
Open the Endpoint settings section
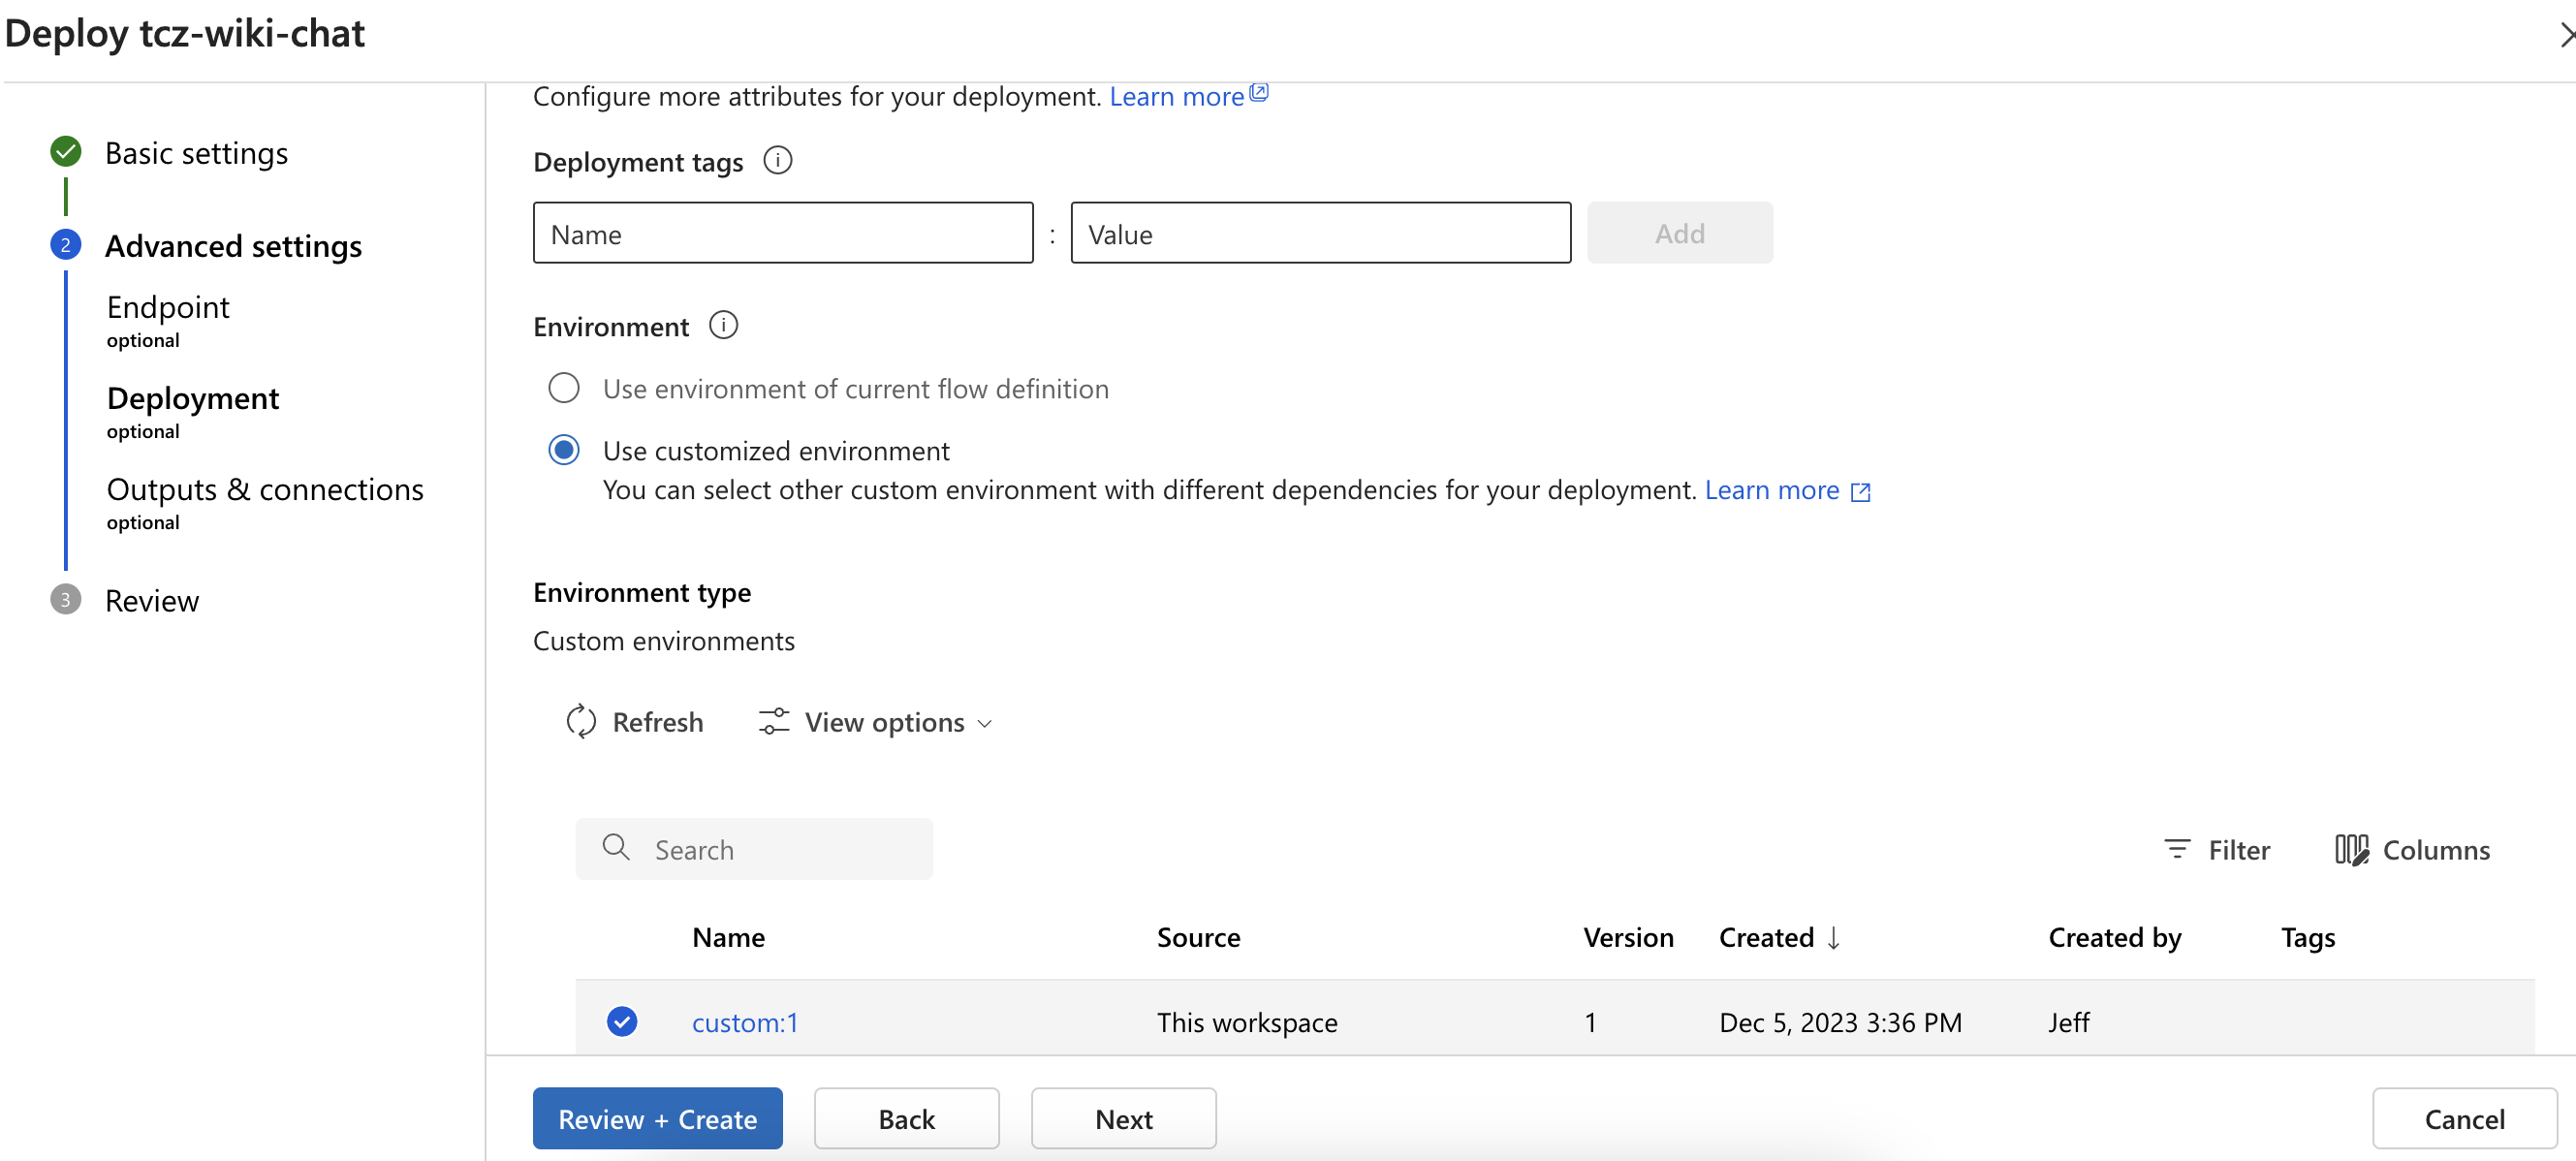tap(168, 307)
